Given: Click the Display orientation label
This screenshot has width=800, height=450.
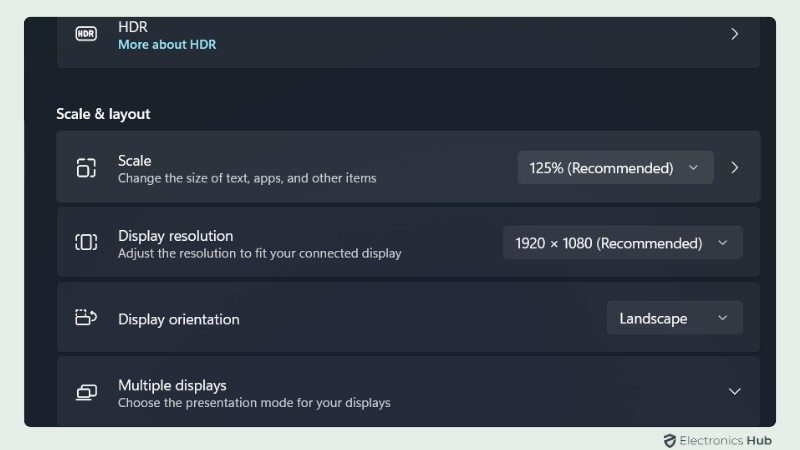Looking at the screenshot, I should point(179,319).
